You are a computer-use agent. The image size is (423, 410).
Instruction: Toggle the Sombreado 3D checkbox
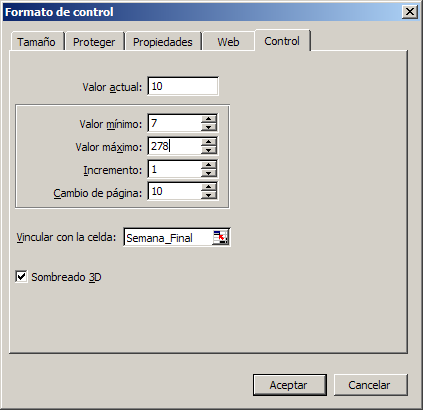coord(21,277)
